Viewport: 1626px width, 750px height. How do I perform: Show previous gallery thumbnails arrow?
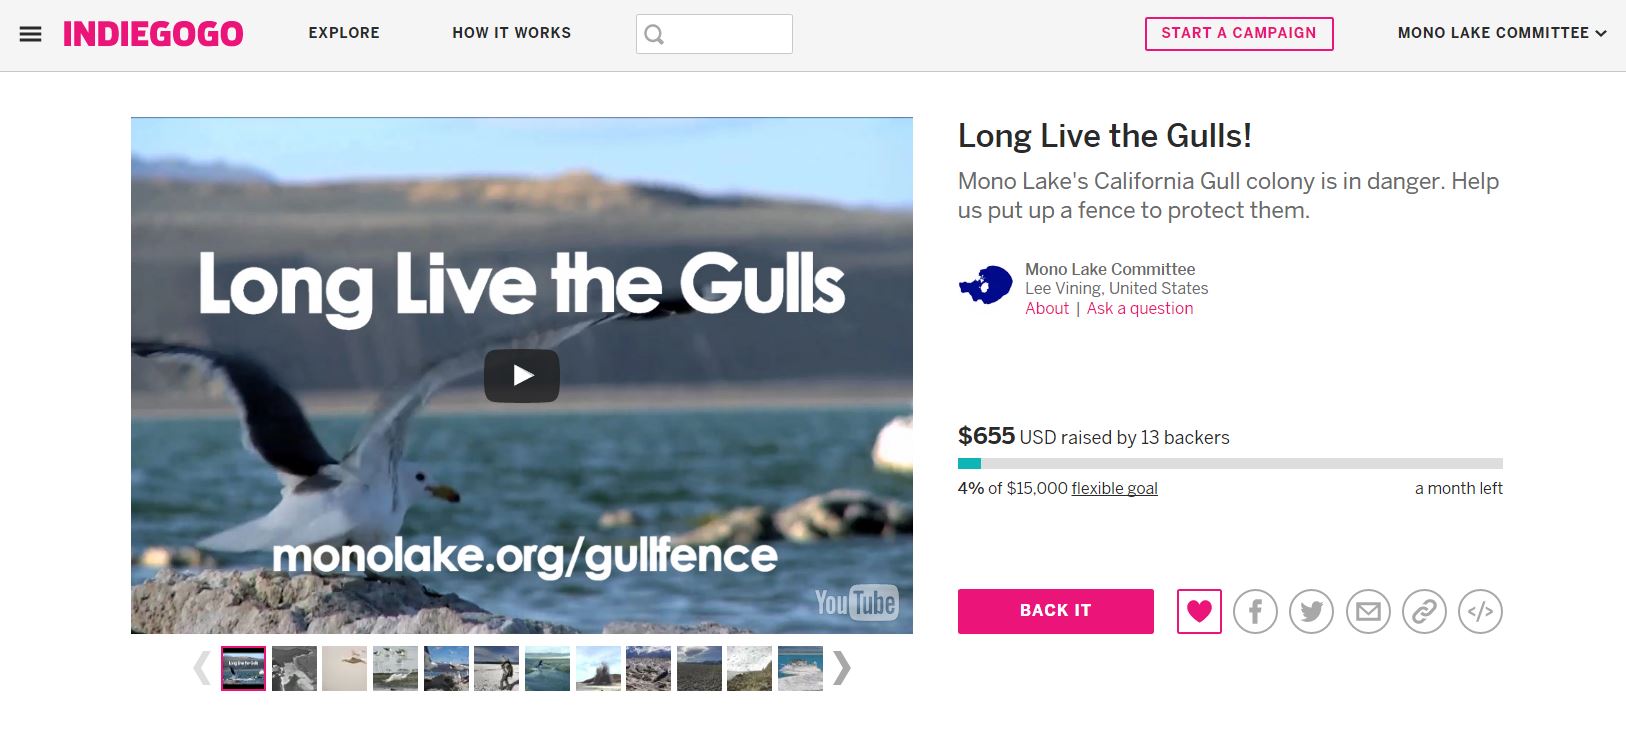[x=202, y=668]
